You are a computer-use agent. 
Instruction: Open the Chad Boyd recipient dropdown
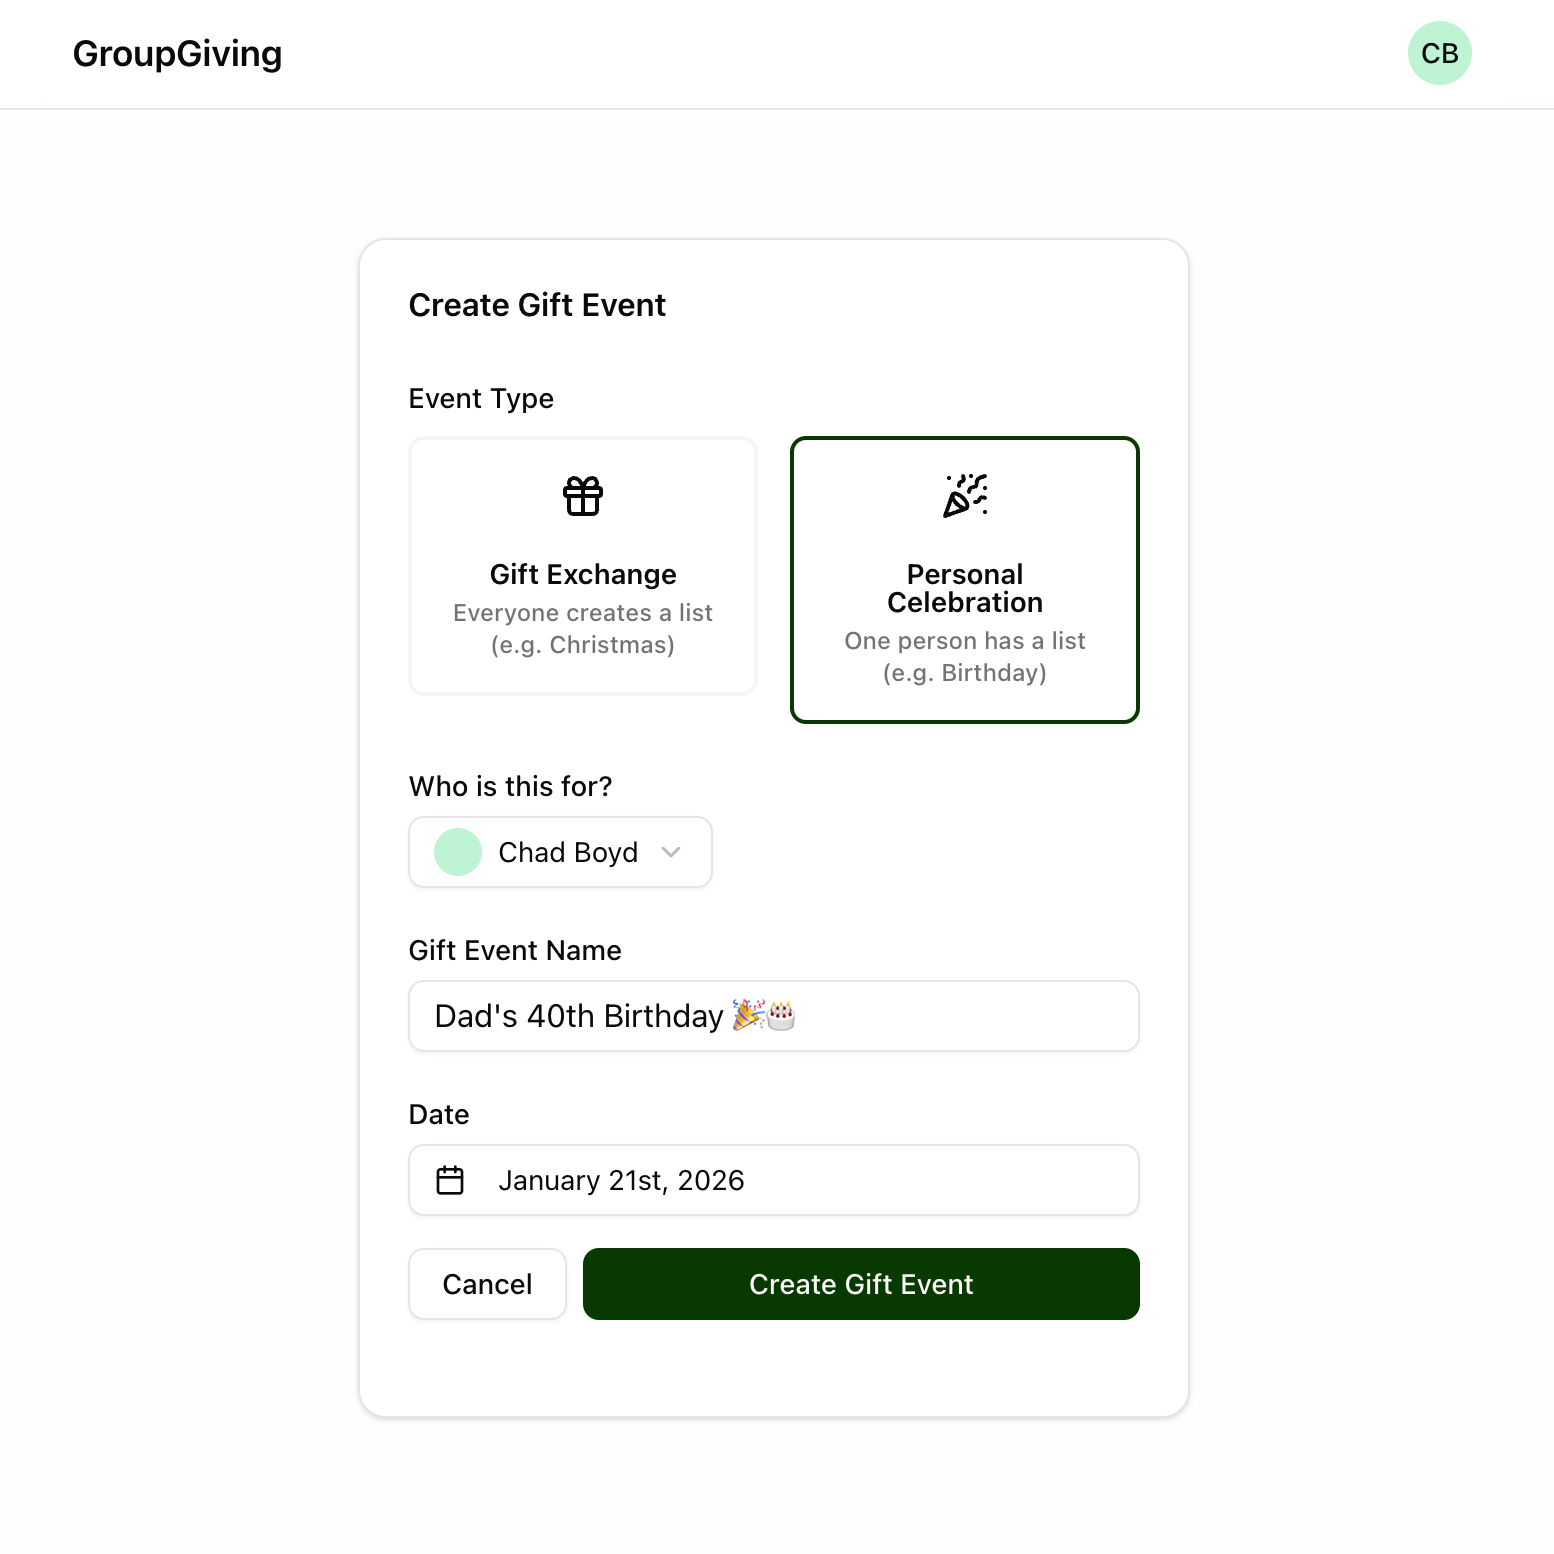pos(559,852)
